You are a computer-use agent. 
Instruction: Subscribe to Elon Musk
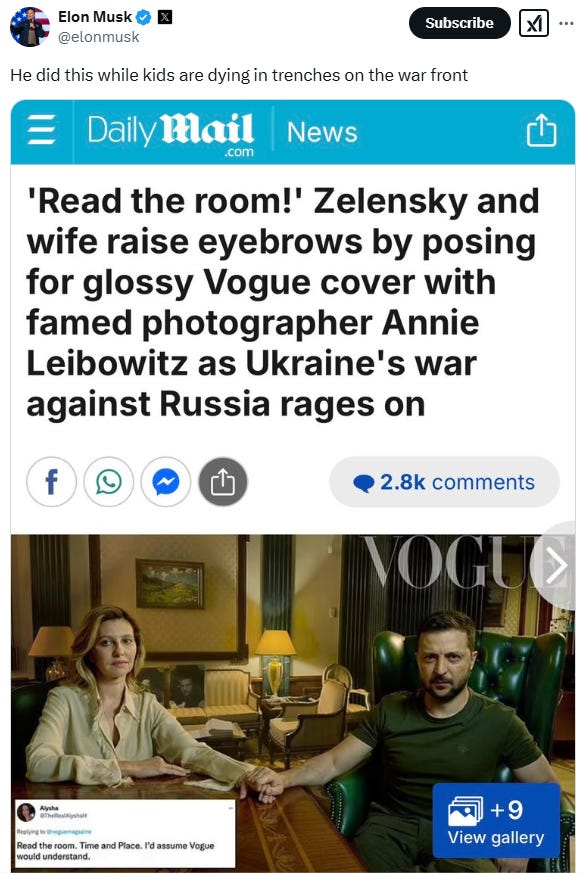[x=459, y=23]
